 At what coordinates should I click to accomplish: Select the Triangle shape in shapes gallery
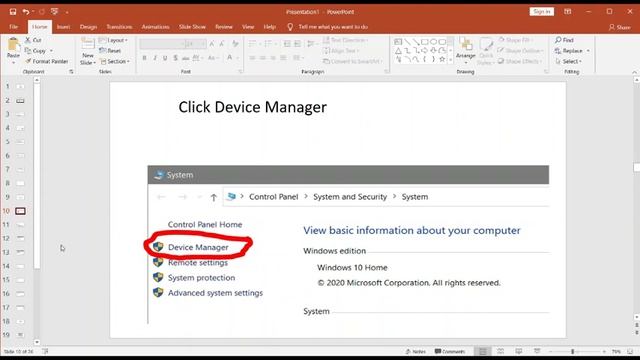pyautogui.click(x=398, y=51)
